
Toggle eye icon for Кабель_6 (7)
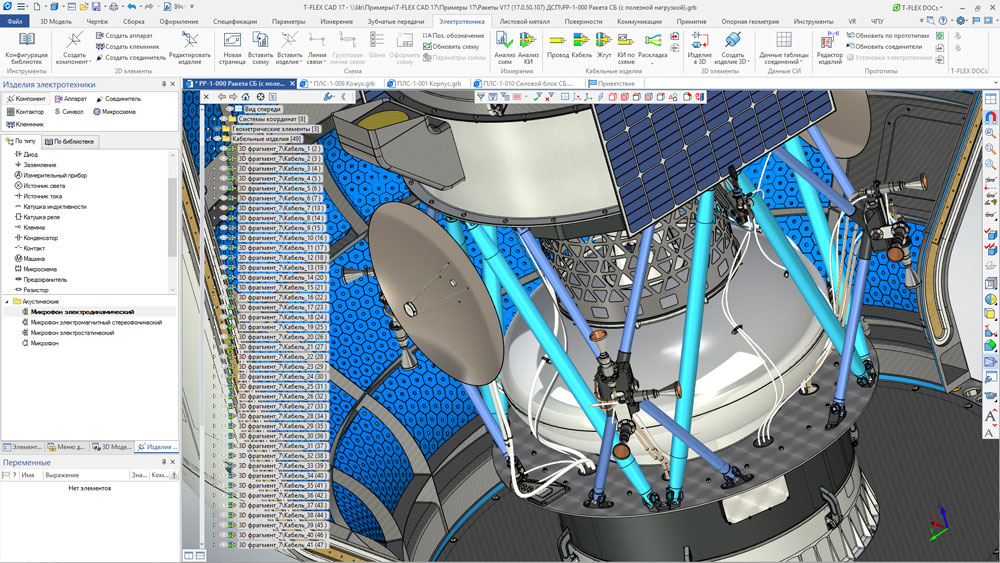click(224, 198)
